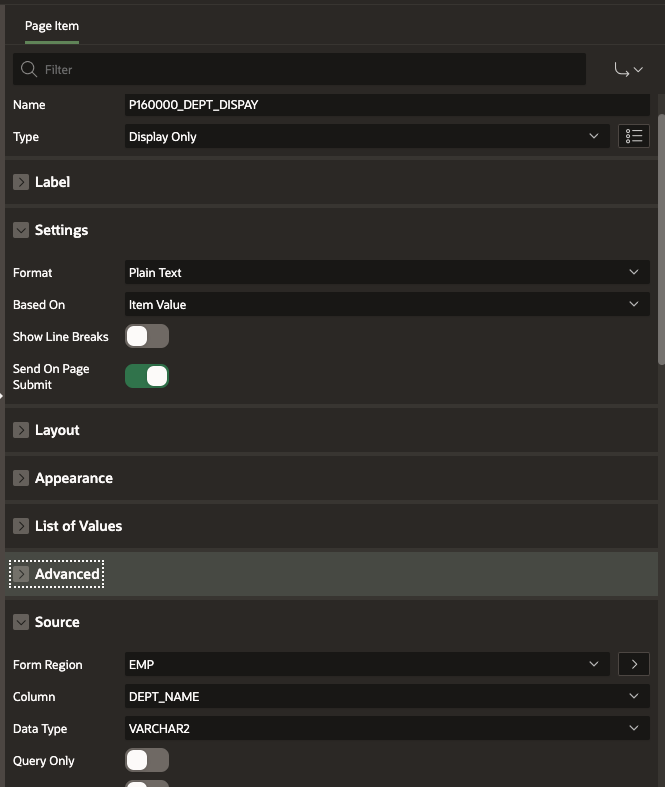Expand the Label section chevron
Viewport: 665px width, 787px height.
(x=21, y=182)
